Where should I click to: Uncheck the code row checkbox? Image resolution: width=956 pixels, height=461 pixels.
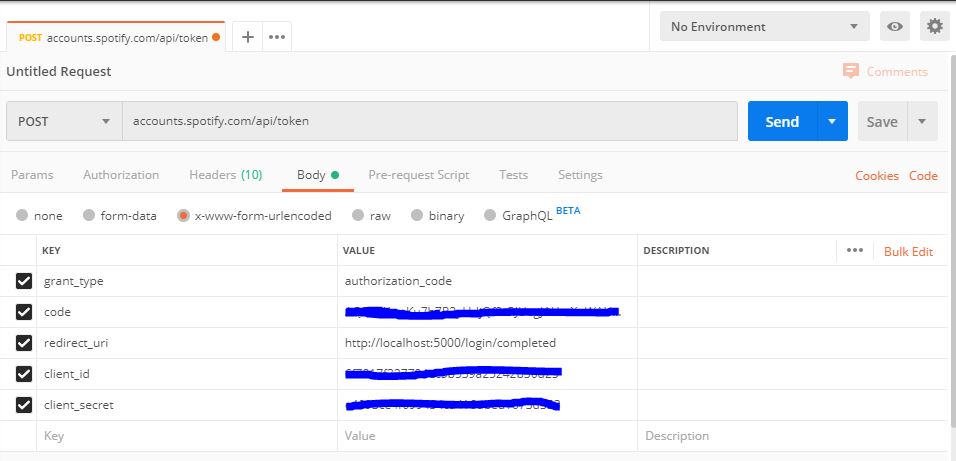[x=24, y=312]
